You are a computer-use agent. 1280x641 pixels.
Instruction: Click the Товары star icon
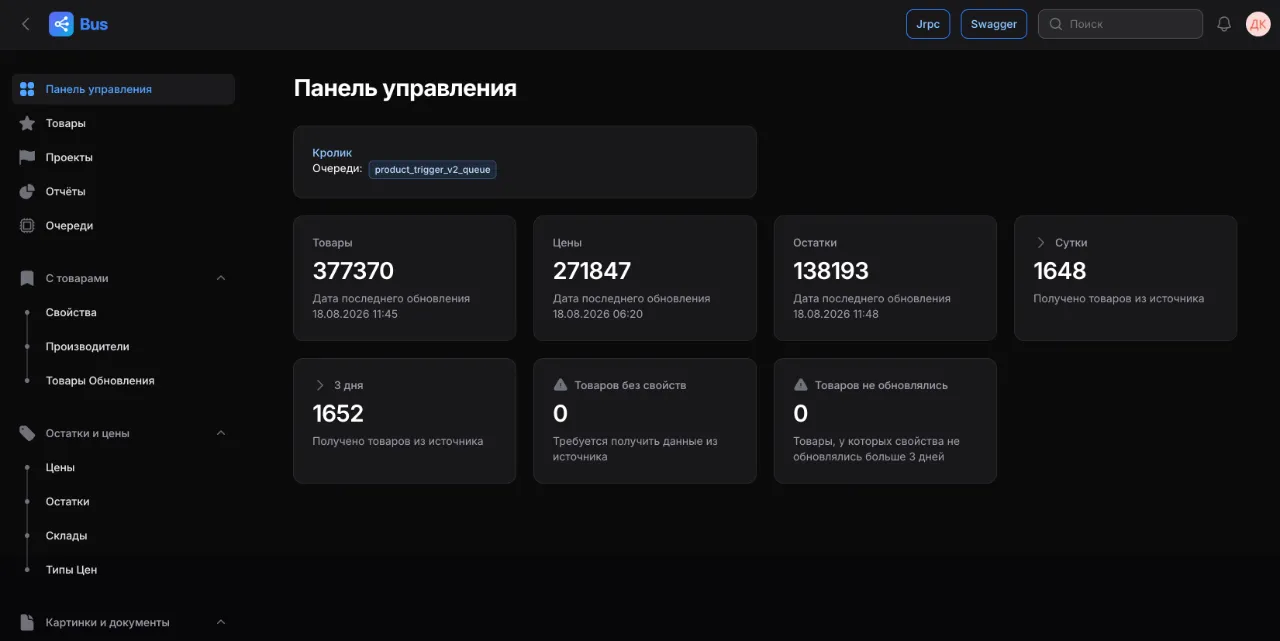coord(27,123)
